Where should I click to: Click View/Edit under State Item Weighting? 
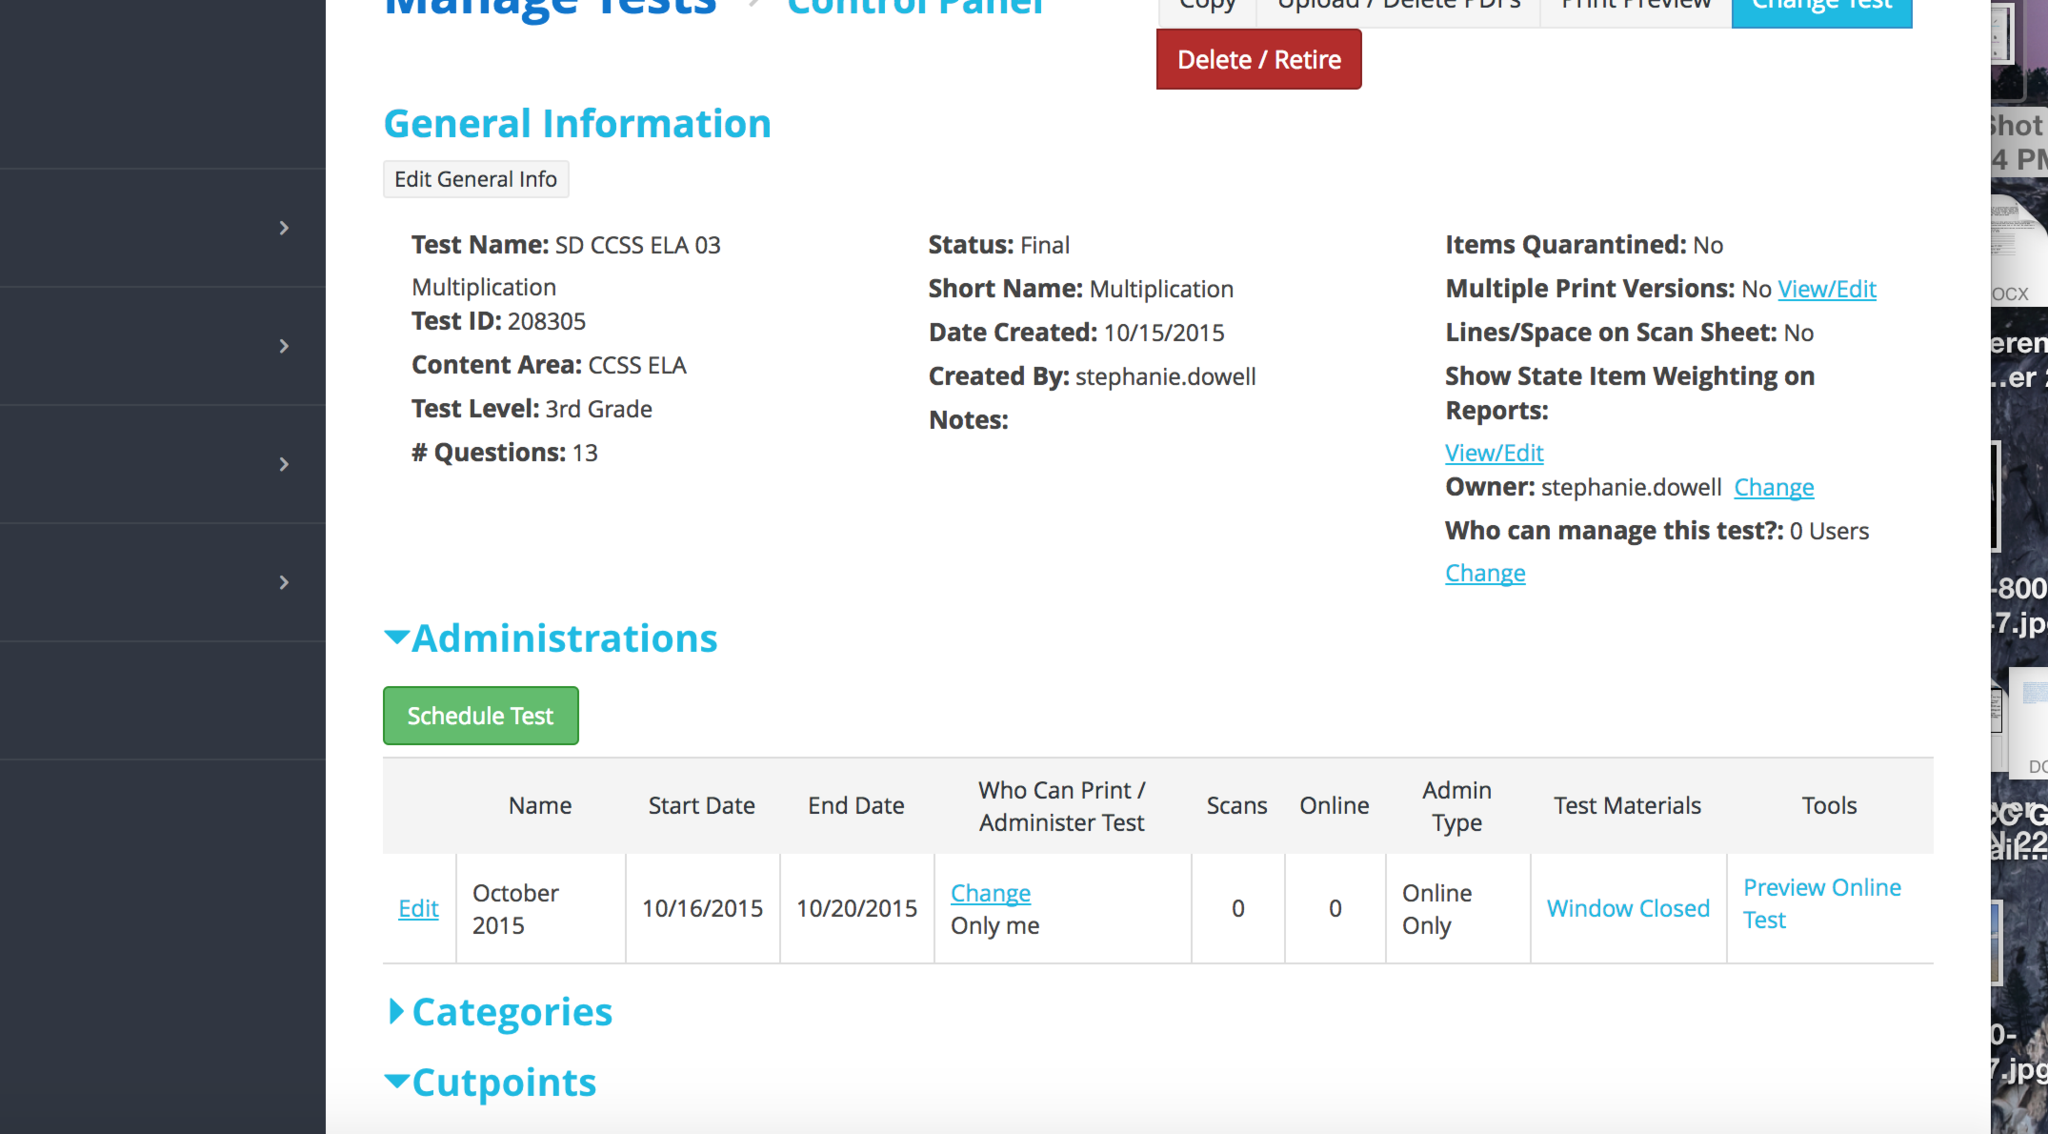1494,452
